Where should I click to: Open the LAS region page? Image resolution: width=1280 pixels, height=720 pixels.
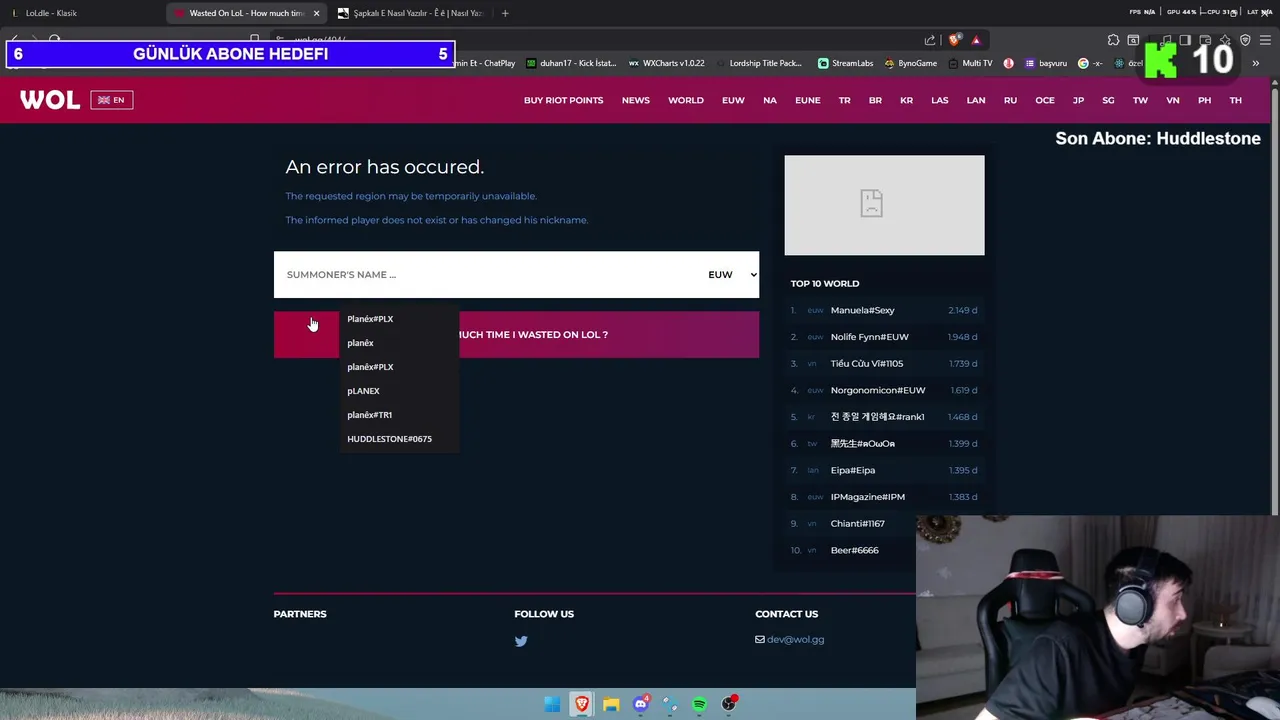point(939,100)
